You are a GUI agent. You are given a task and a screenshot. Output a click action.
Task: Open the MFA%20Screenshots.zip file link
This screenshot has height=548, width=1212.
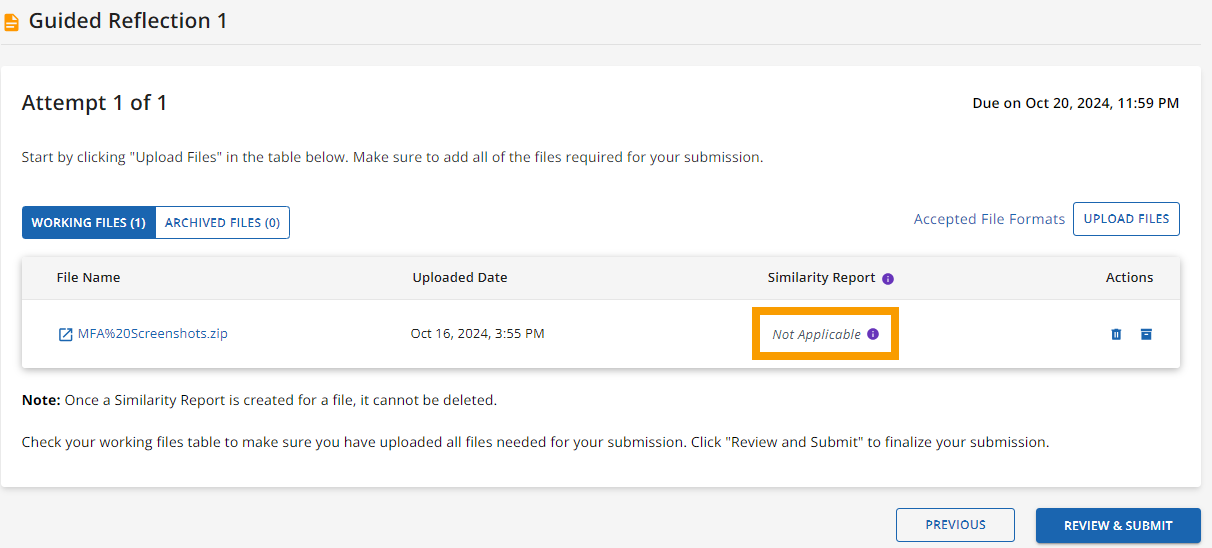(x=152, y=334)
